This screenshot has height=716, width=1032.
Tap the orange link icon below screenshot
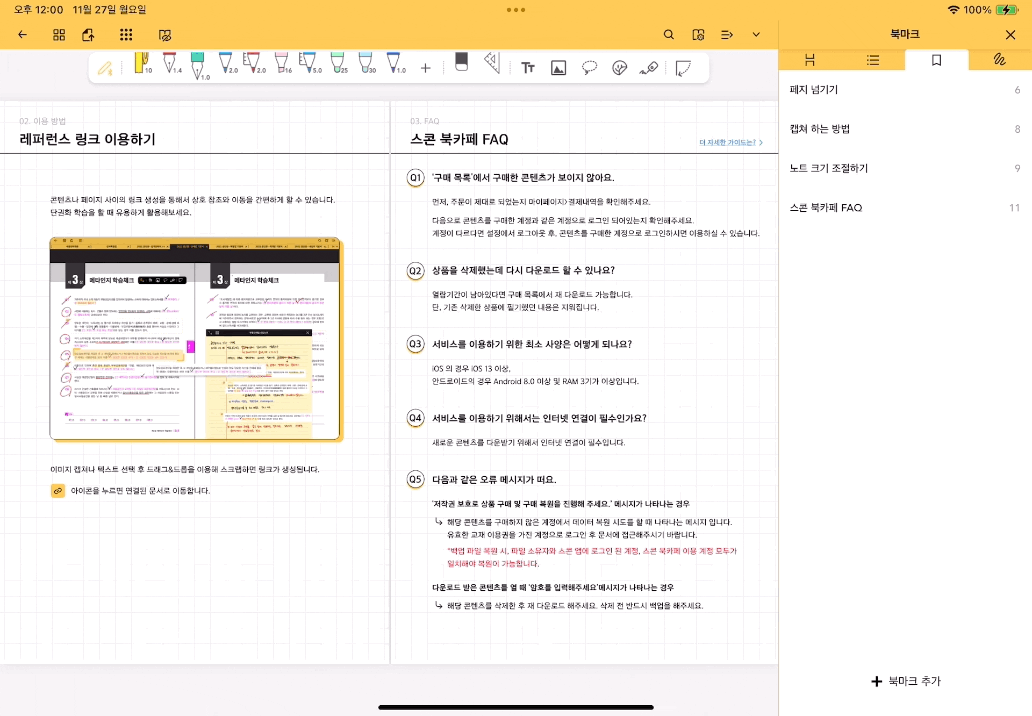point(58,491)
